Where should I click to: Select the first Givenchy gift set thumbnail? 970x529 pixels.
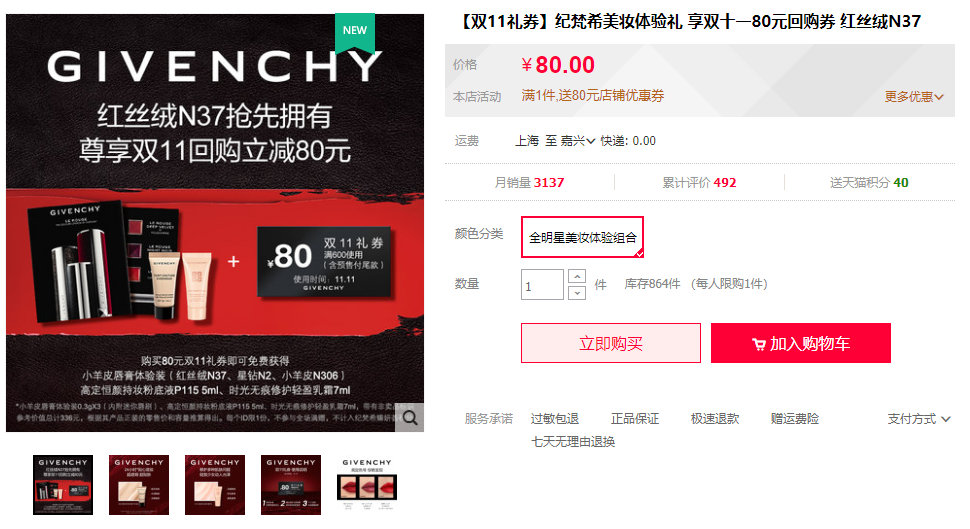(63, 485)
